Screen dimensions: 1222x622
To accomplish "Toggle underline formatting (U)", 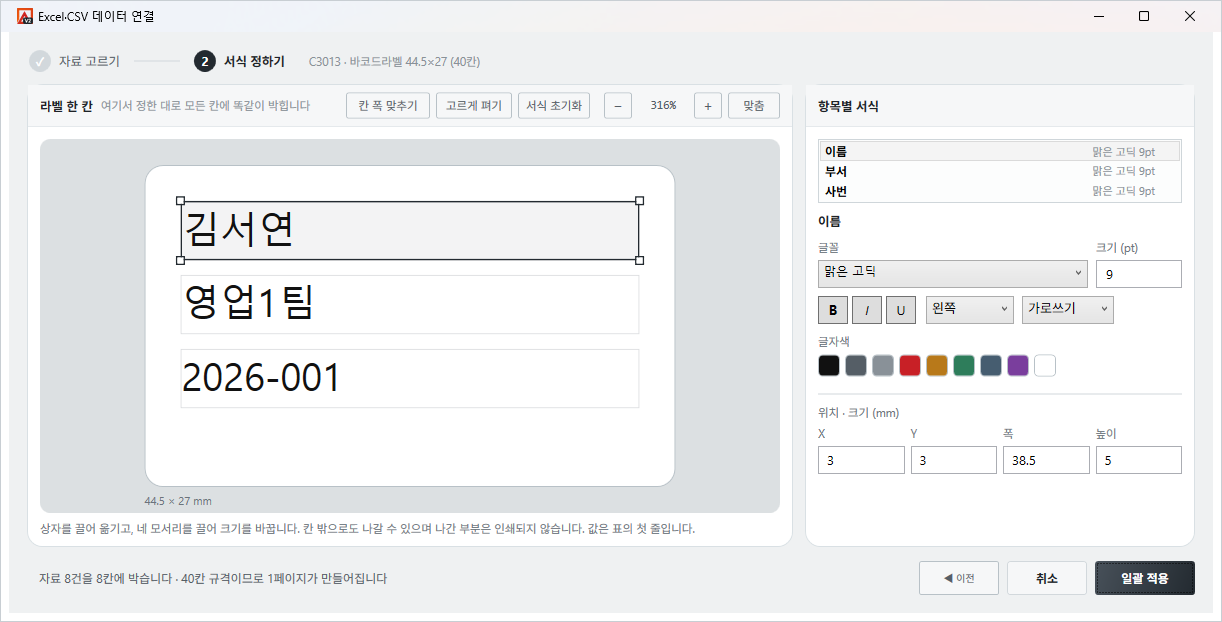I will tap(901, 310).
